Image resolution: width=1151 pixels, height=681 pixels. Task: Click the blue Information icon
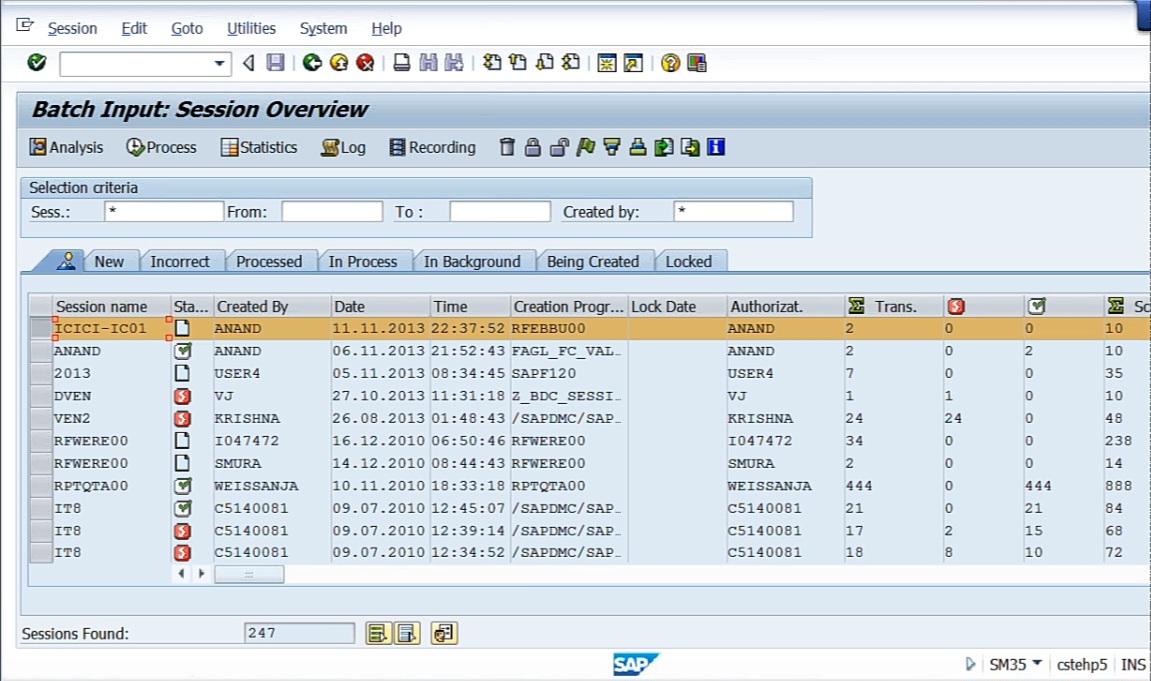click(716, 148)
